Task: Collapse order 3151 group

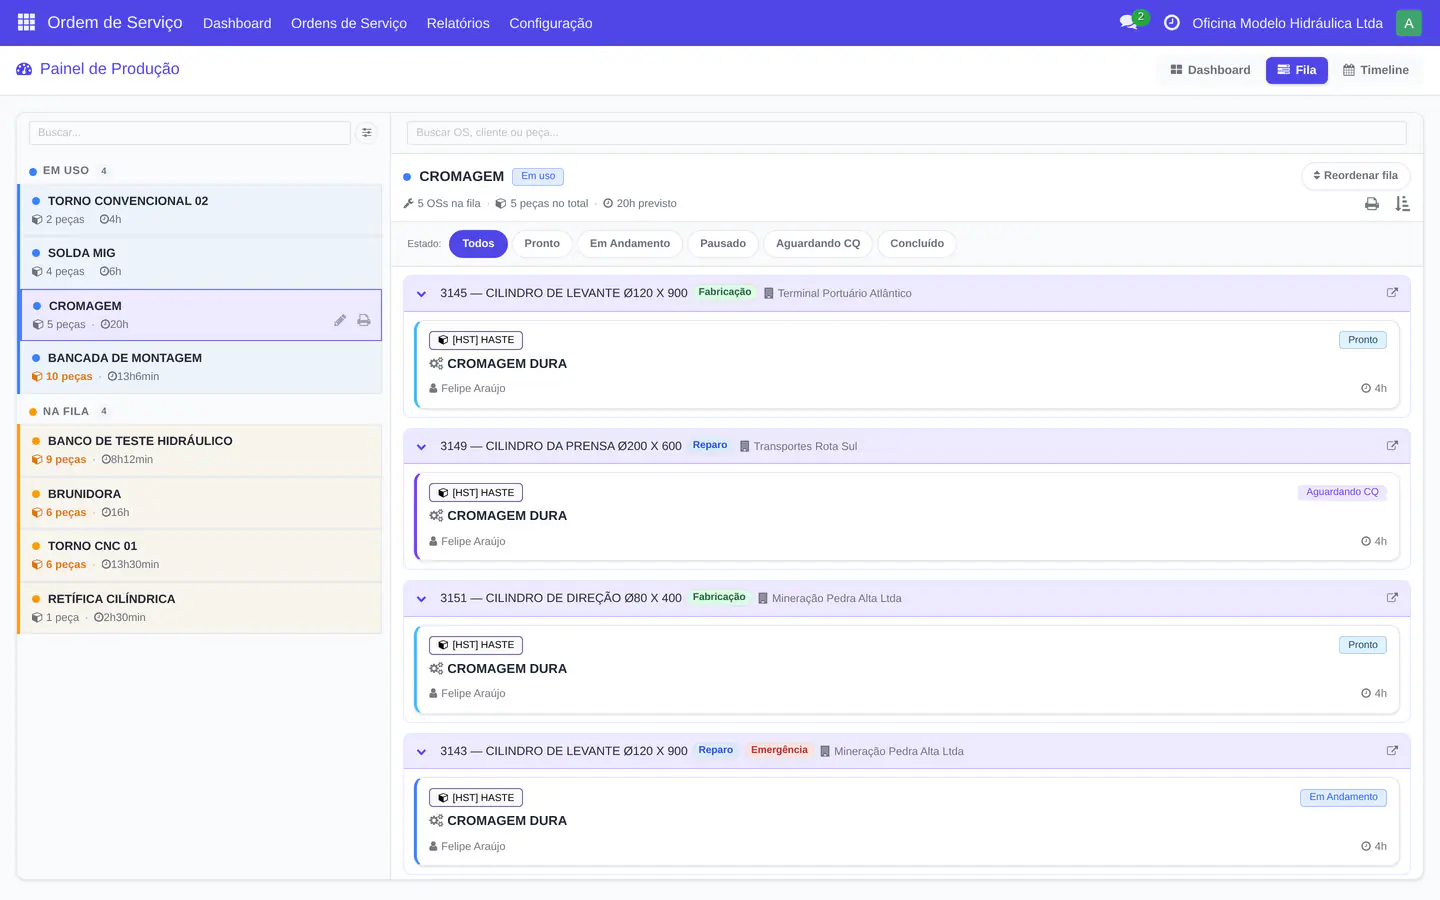Action: pos(421,599)
